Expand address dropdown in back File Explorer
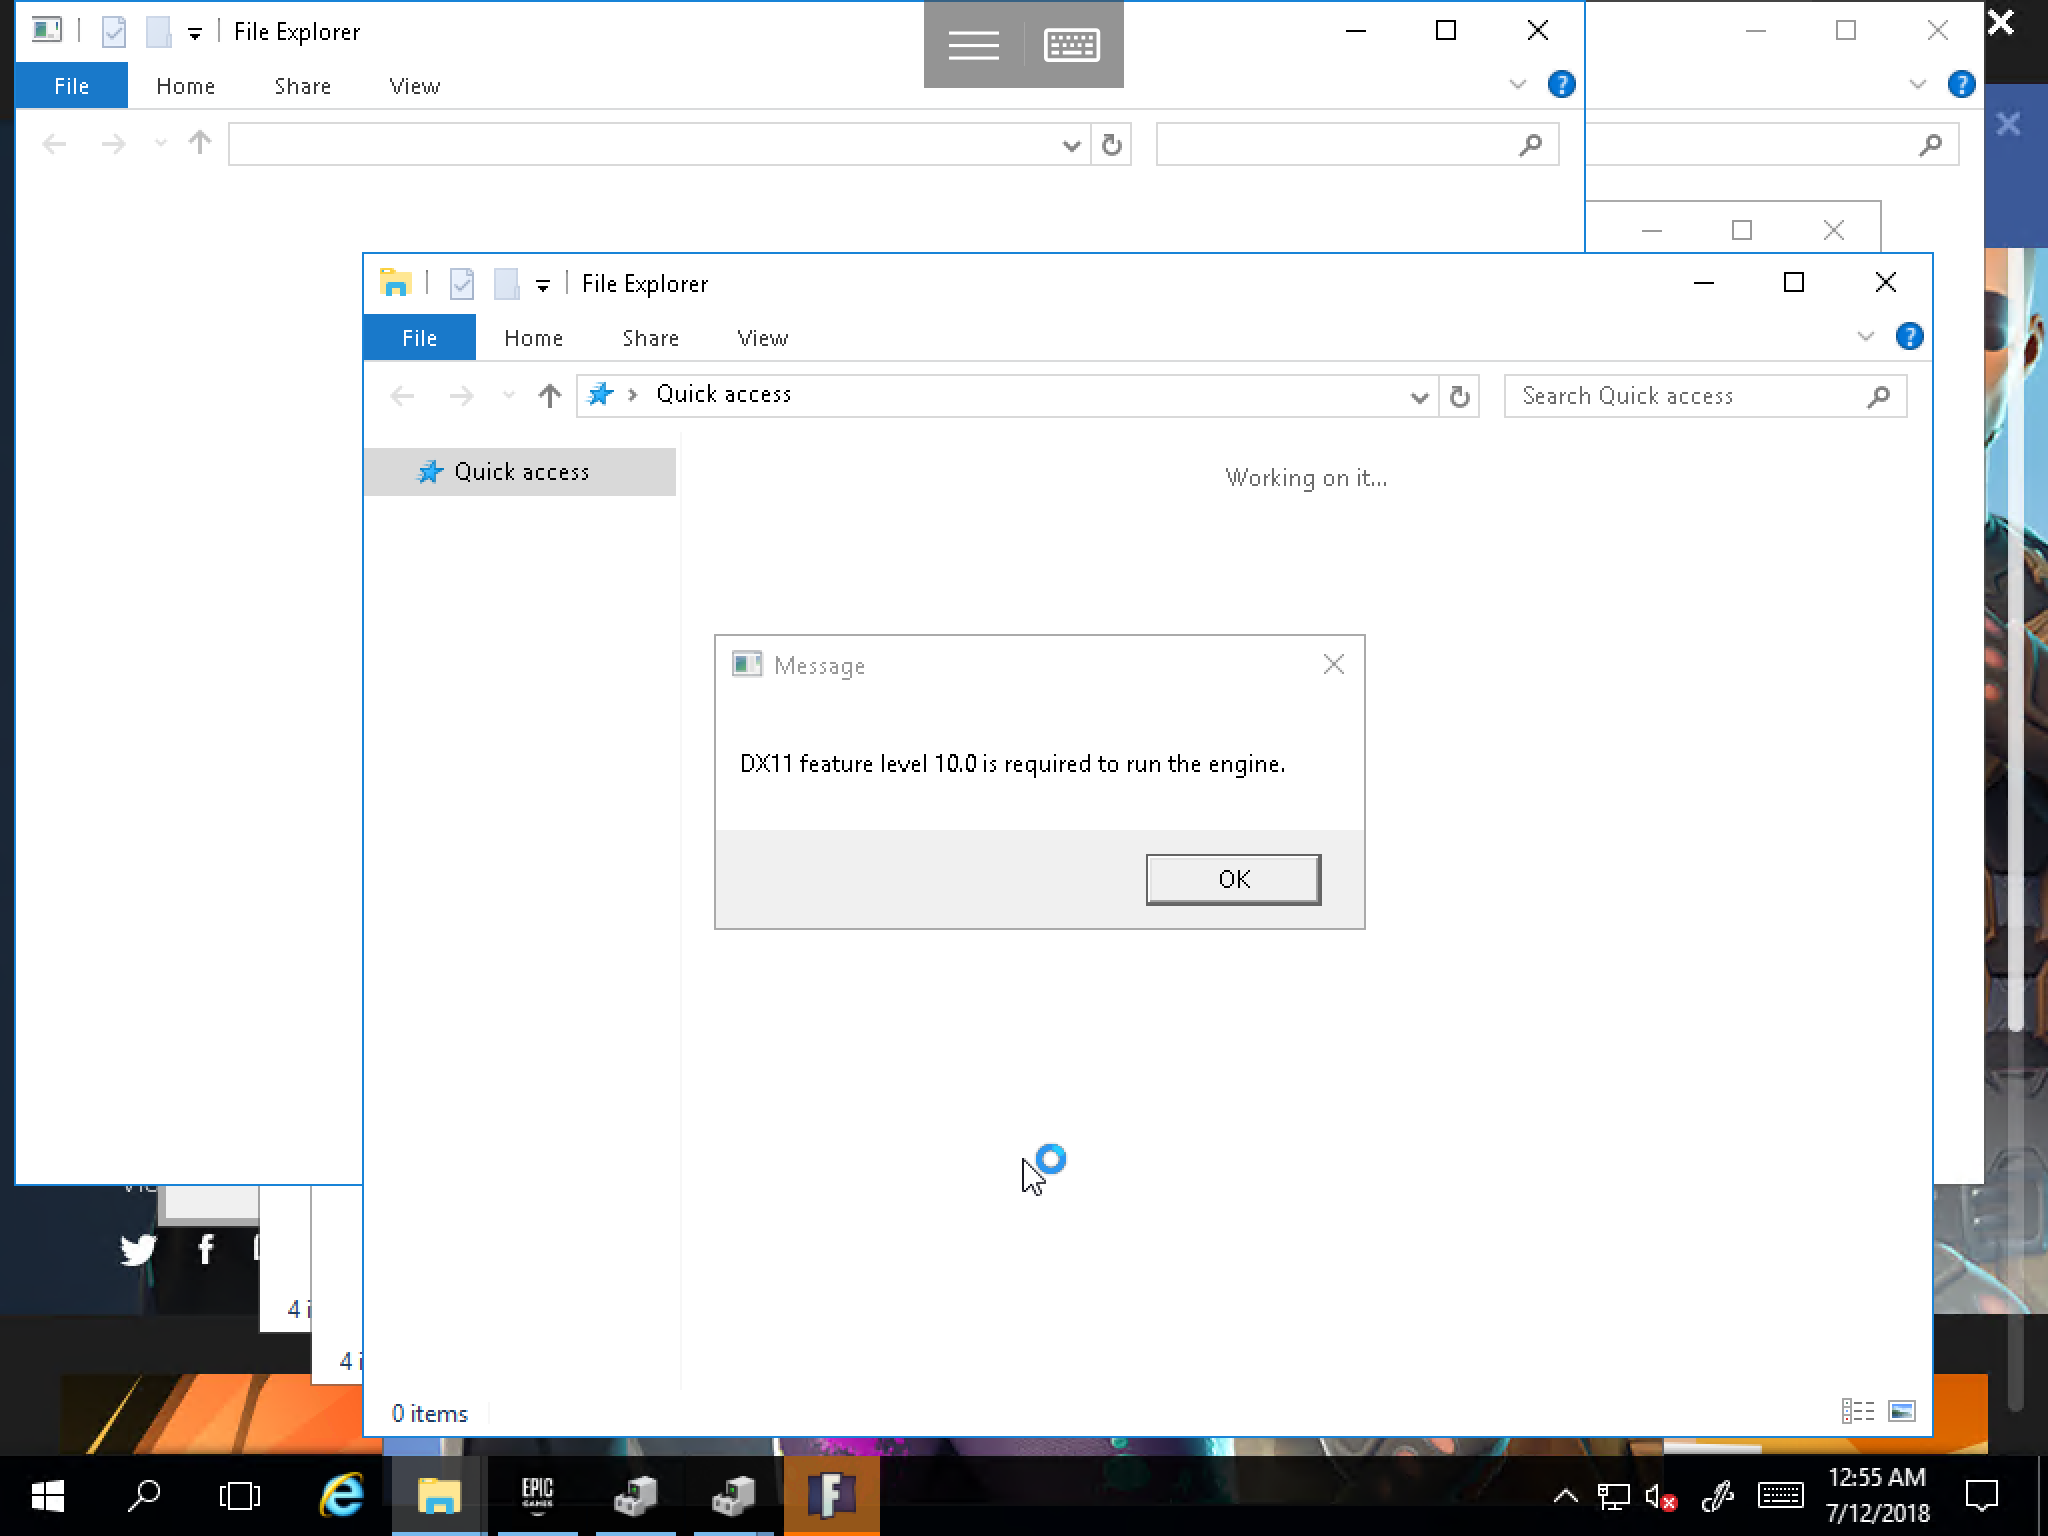 (1071, 145)
